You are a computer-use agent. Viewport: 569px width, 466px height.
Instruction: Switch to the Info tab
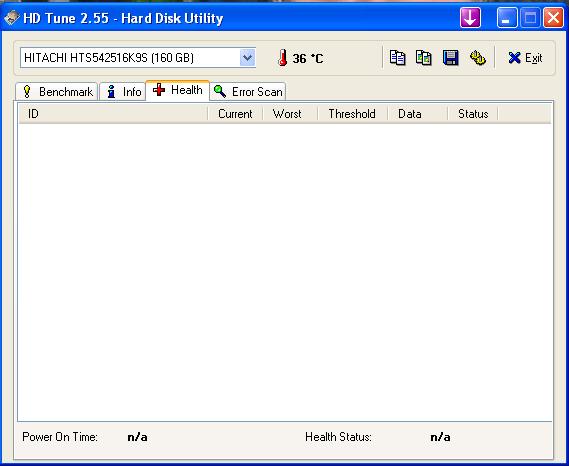pos(123,91)
